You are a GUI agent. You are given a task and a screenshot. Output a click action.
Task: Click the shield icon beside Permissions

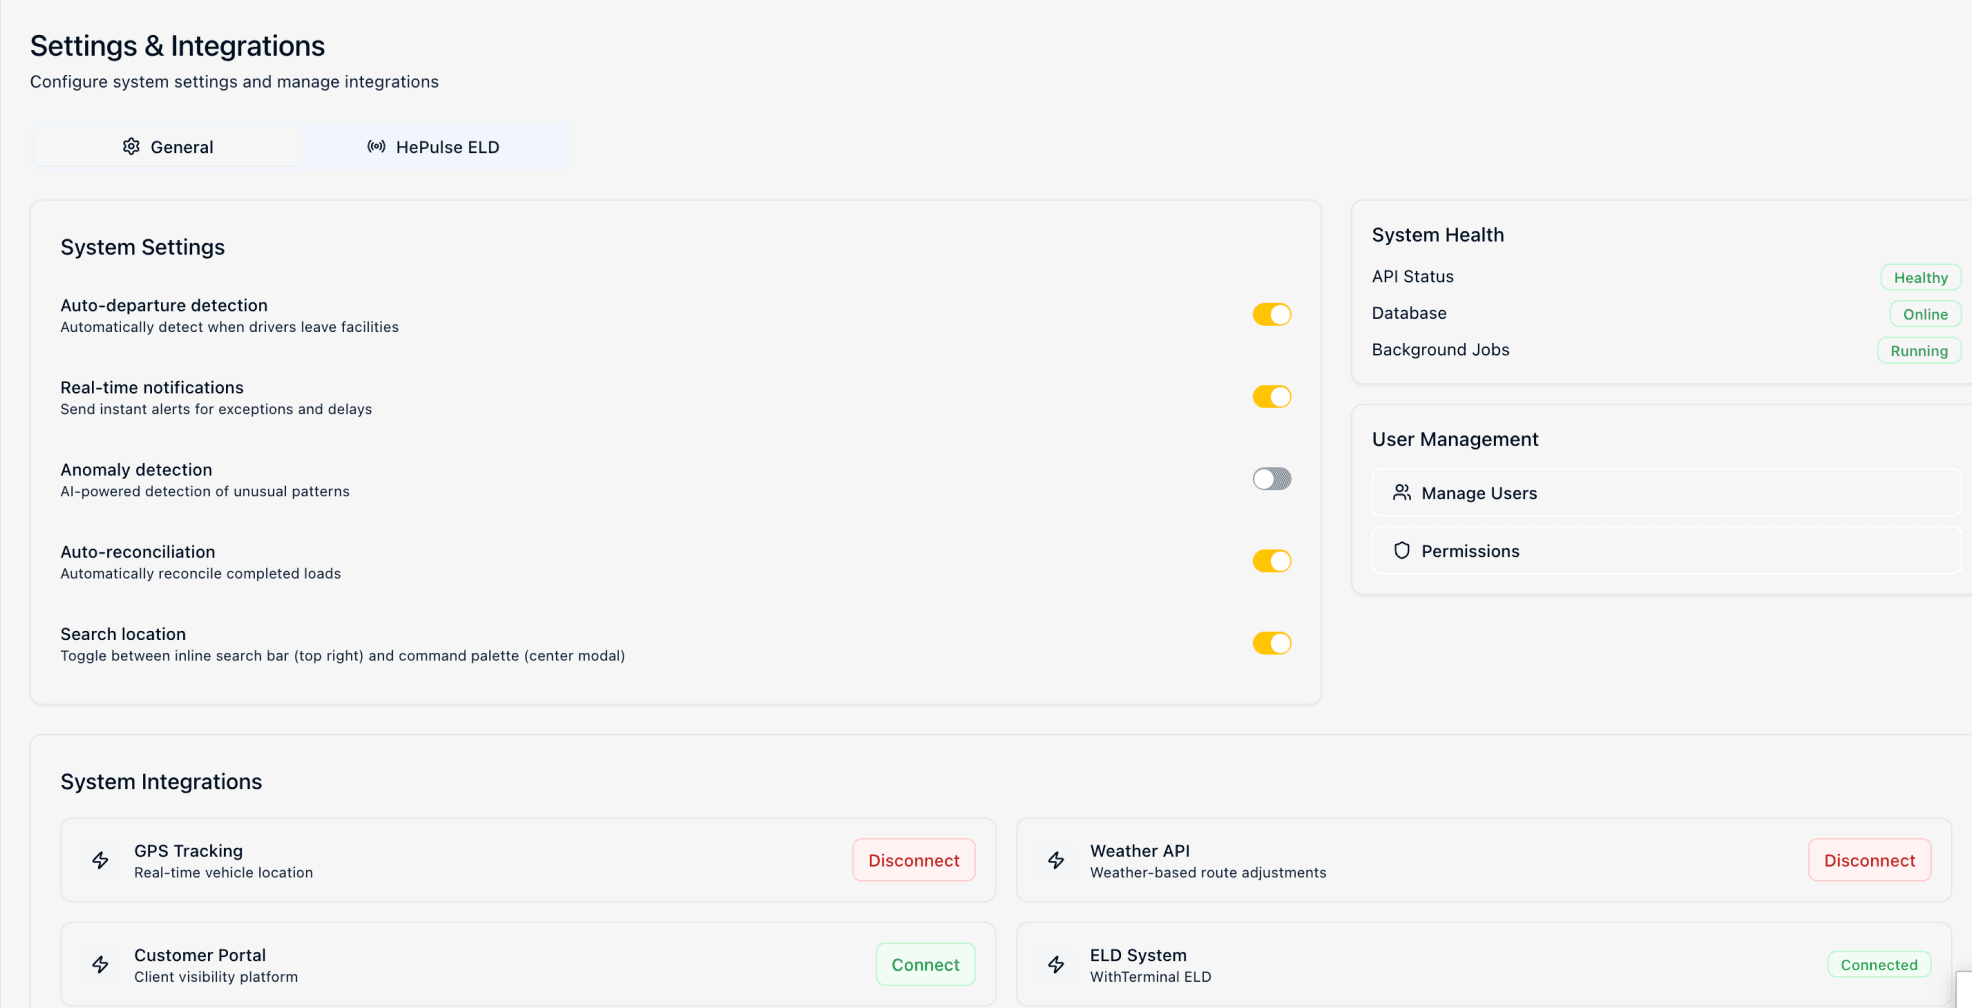(1402, 551)
